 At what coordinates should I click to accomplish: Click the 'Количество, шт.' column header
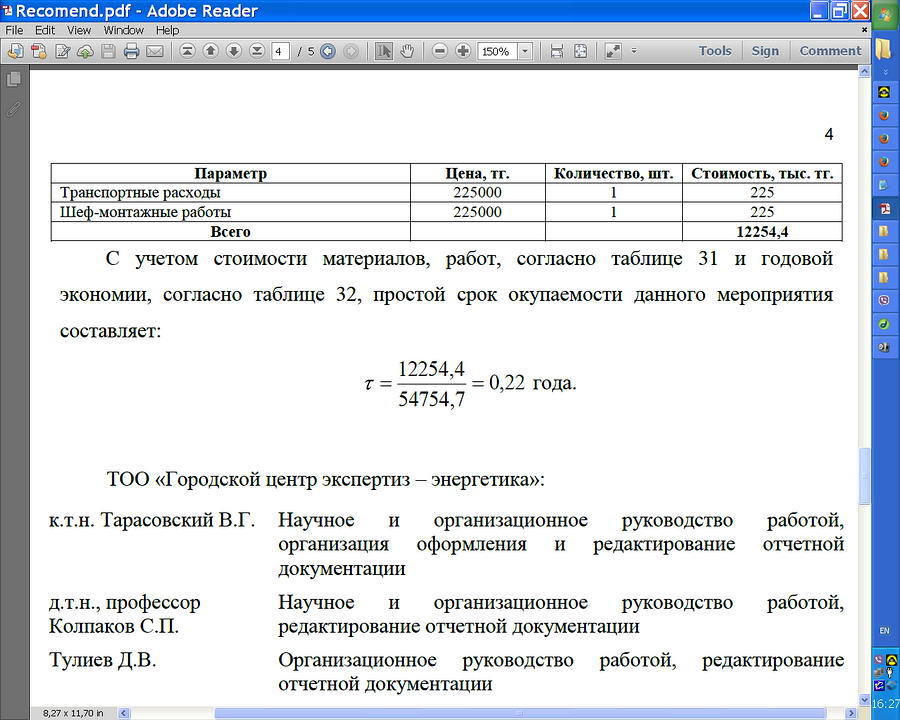[614, 173]
